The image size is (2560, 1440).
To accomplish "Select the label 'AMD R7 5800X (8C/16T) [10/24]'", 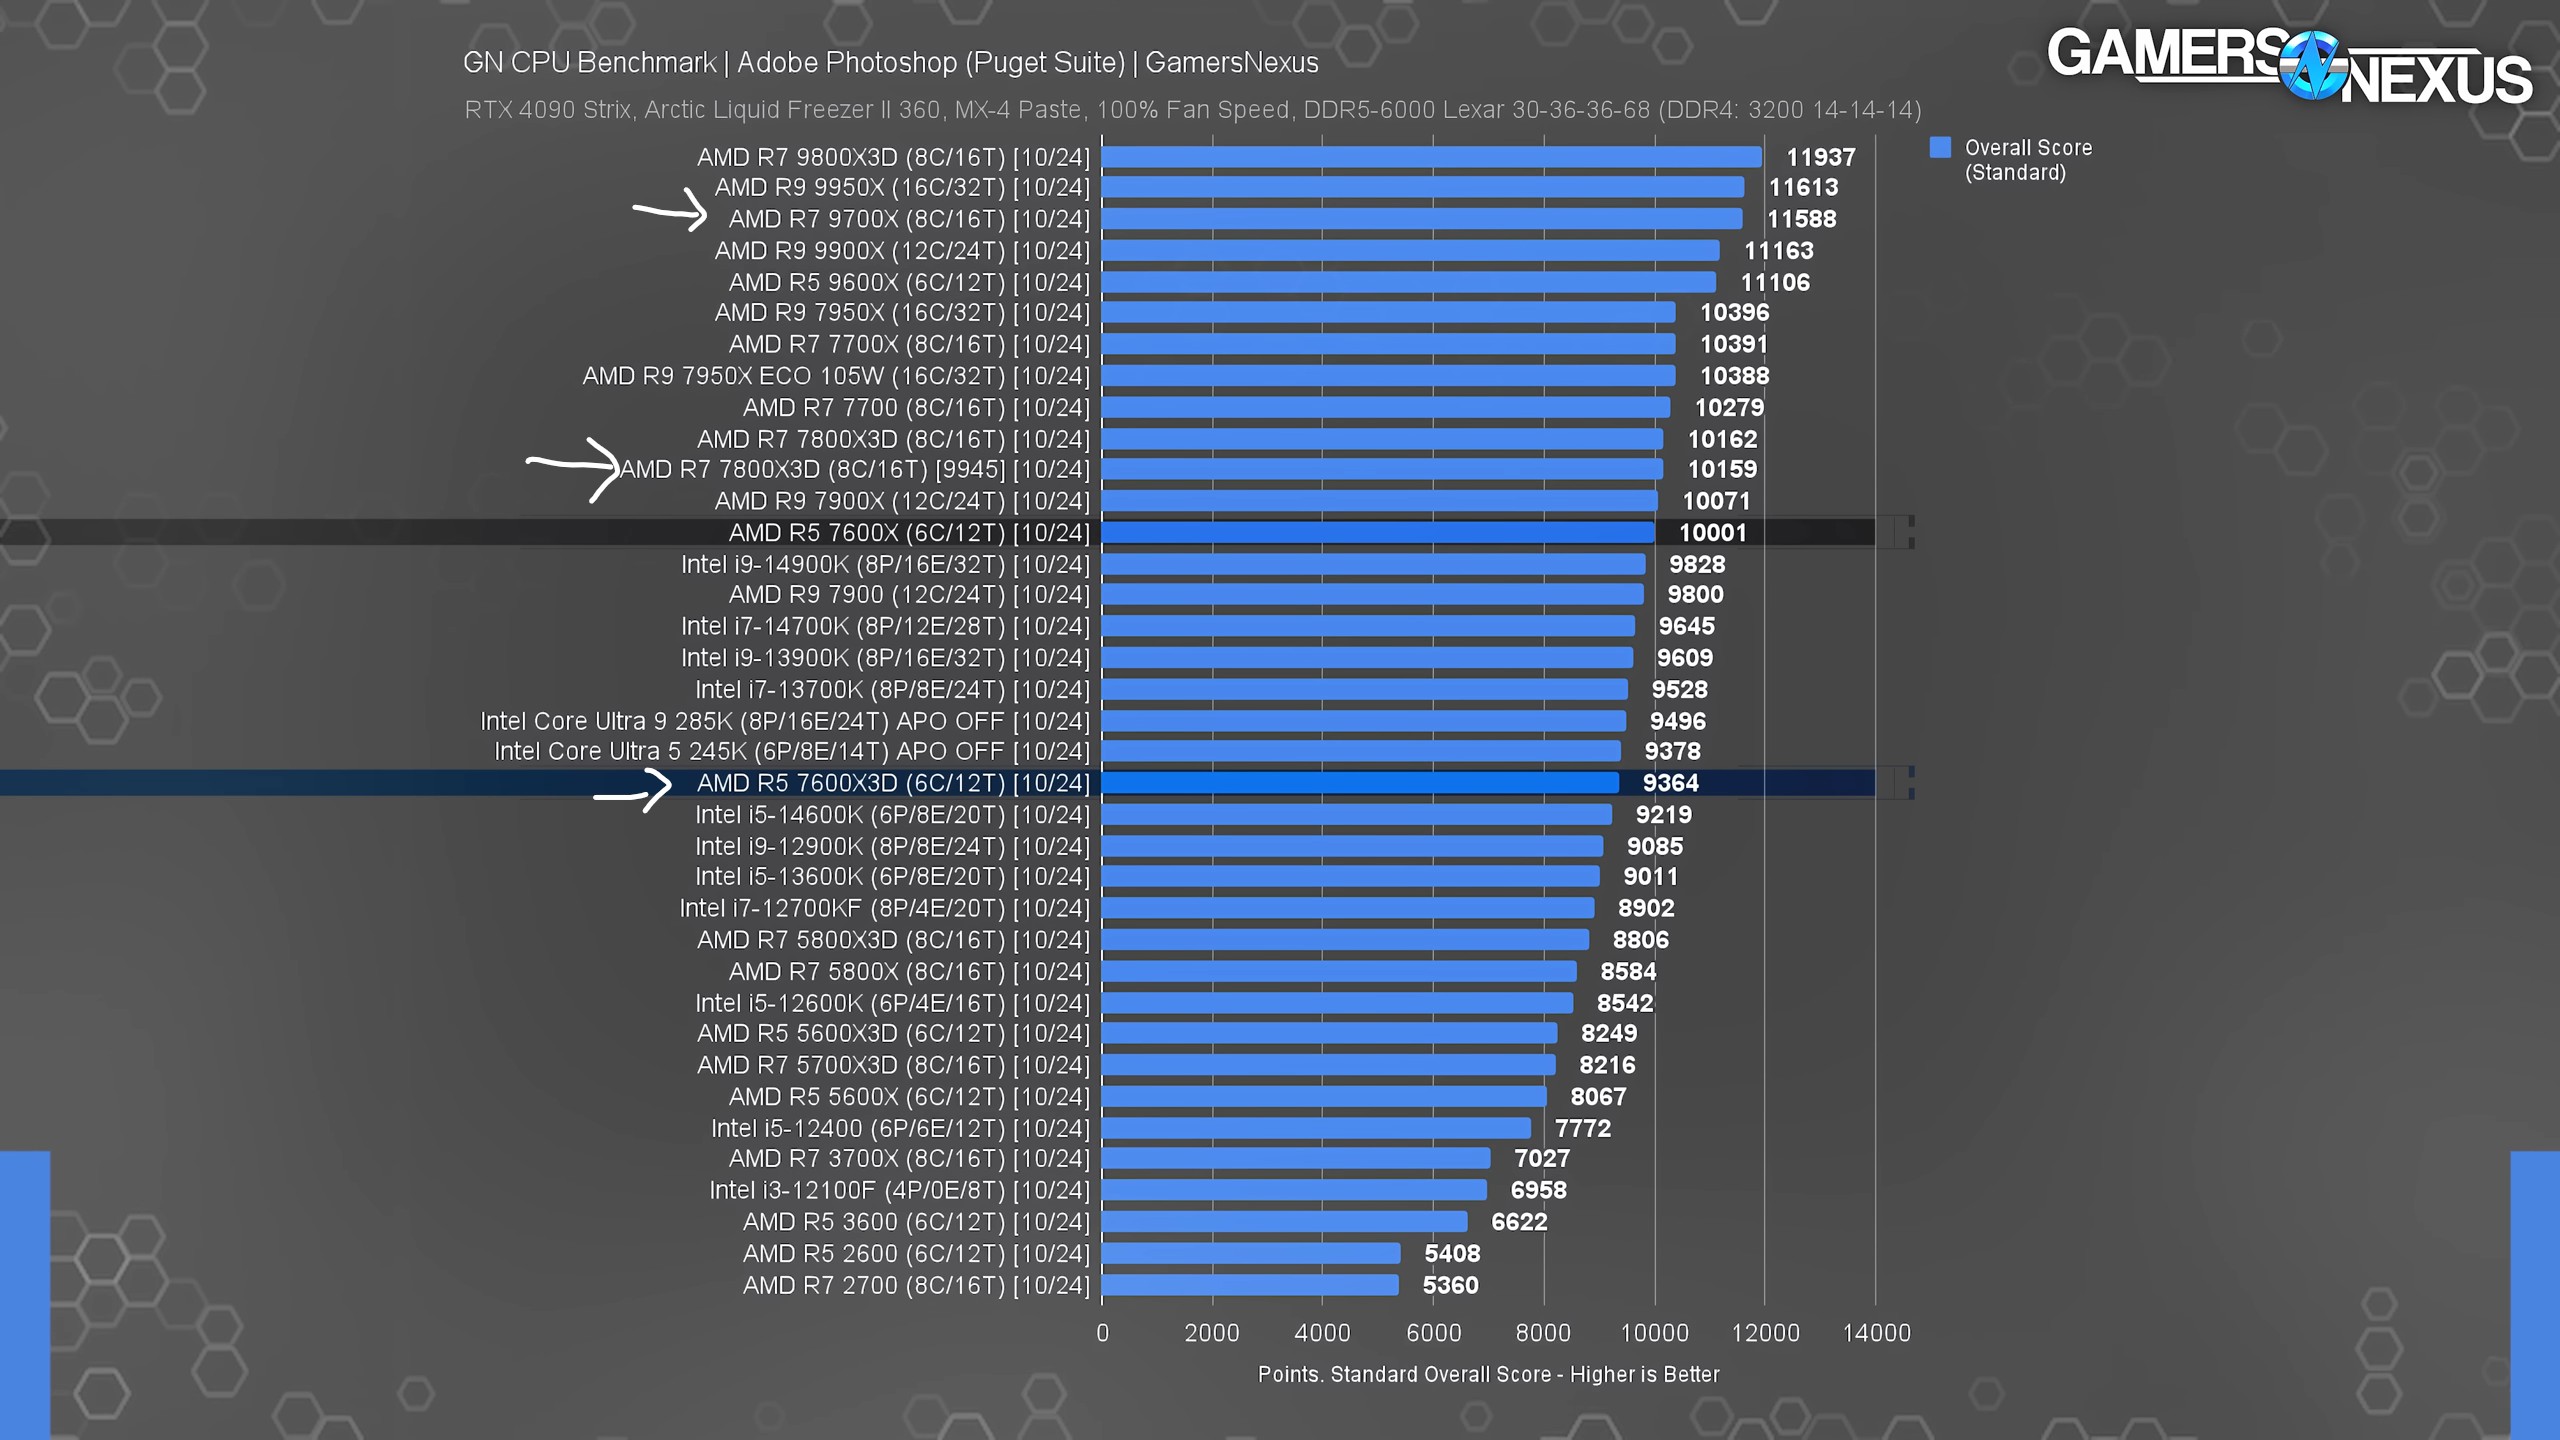I will [x=909, y=972].
